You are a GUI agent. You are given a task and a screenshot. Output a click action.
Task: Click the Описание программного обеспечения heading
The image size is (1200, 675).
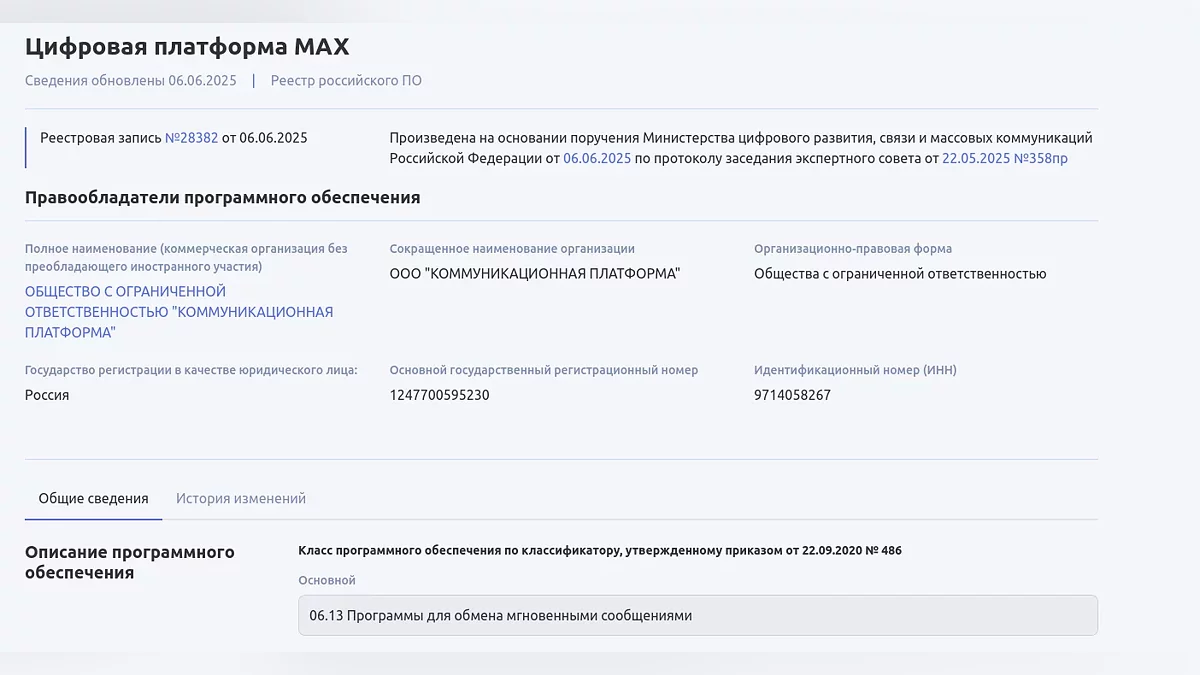pos(130,562)
